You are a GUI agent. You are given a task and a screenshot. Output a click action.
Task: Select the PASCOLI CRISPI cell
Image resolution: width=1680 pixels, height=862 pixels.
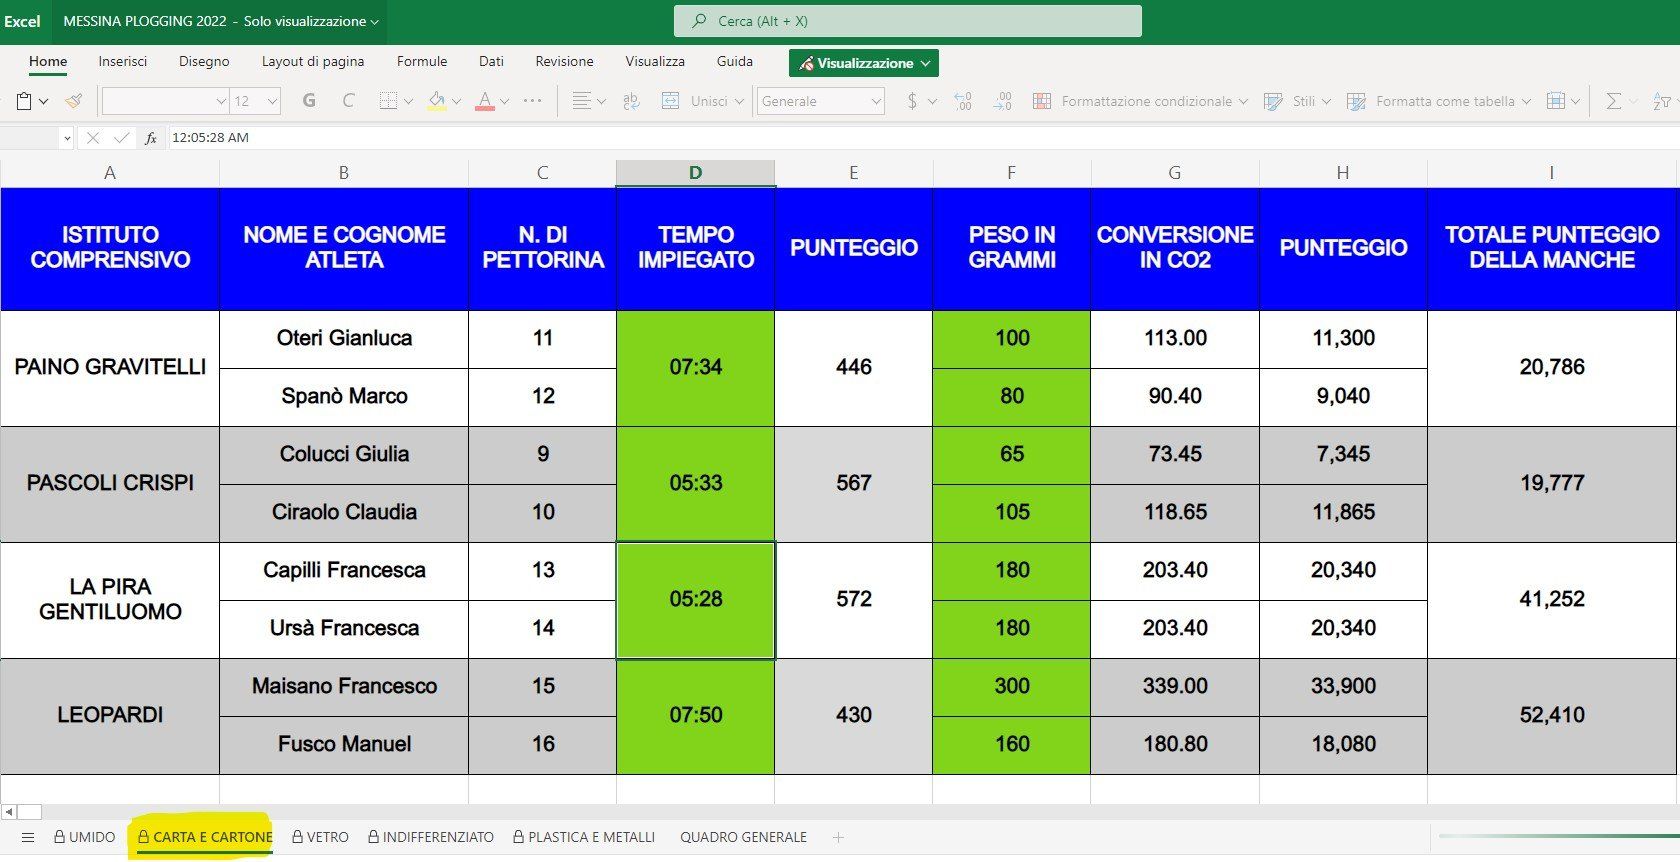pyautogui.click(x=110, y=484)
